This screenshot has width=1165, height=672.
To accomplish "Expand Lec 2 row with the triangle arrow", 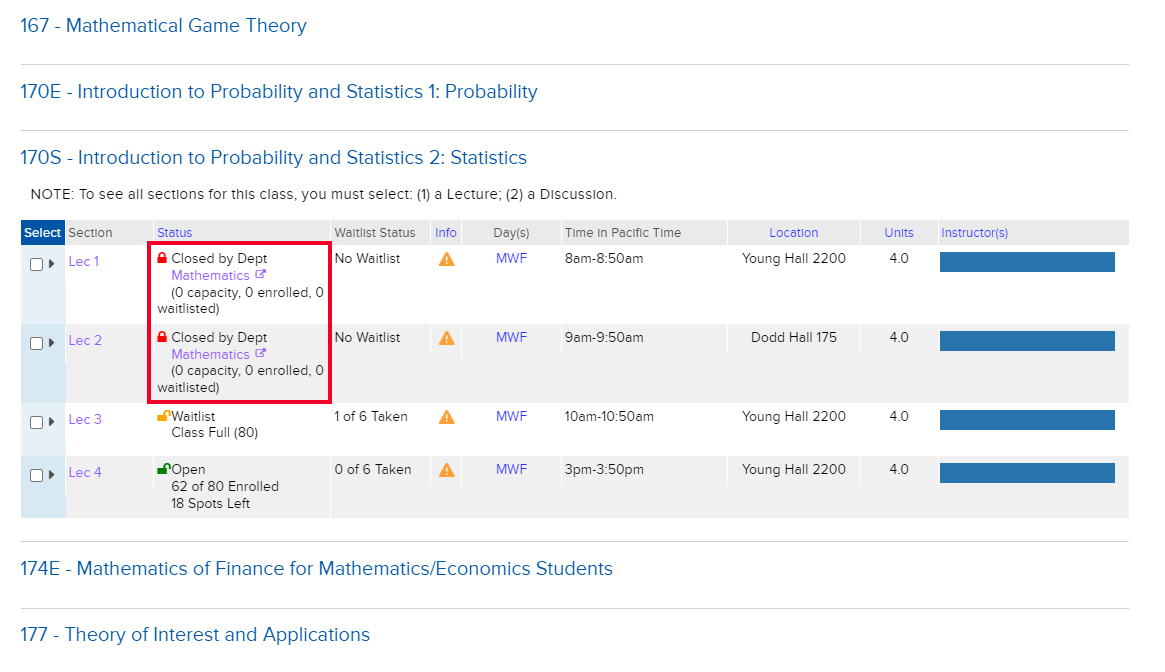I will (x=51, y=343).
